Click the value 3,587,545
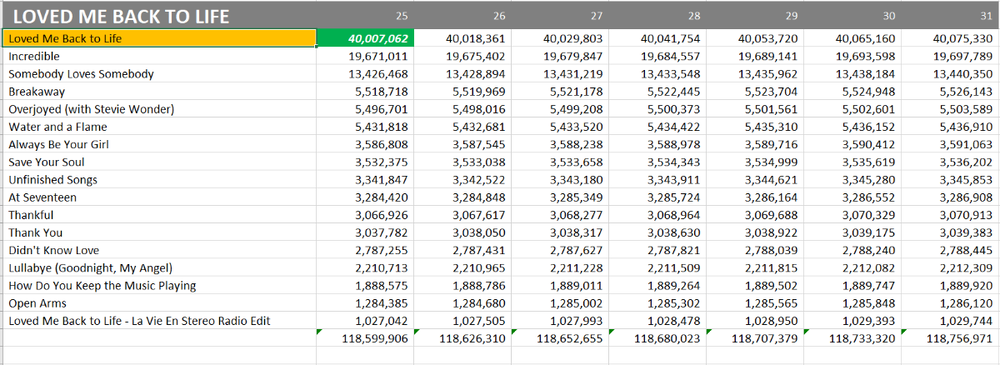This screenshot has height=365, width=1000. [x=462, y=144]
